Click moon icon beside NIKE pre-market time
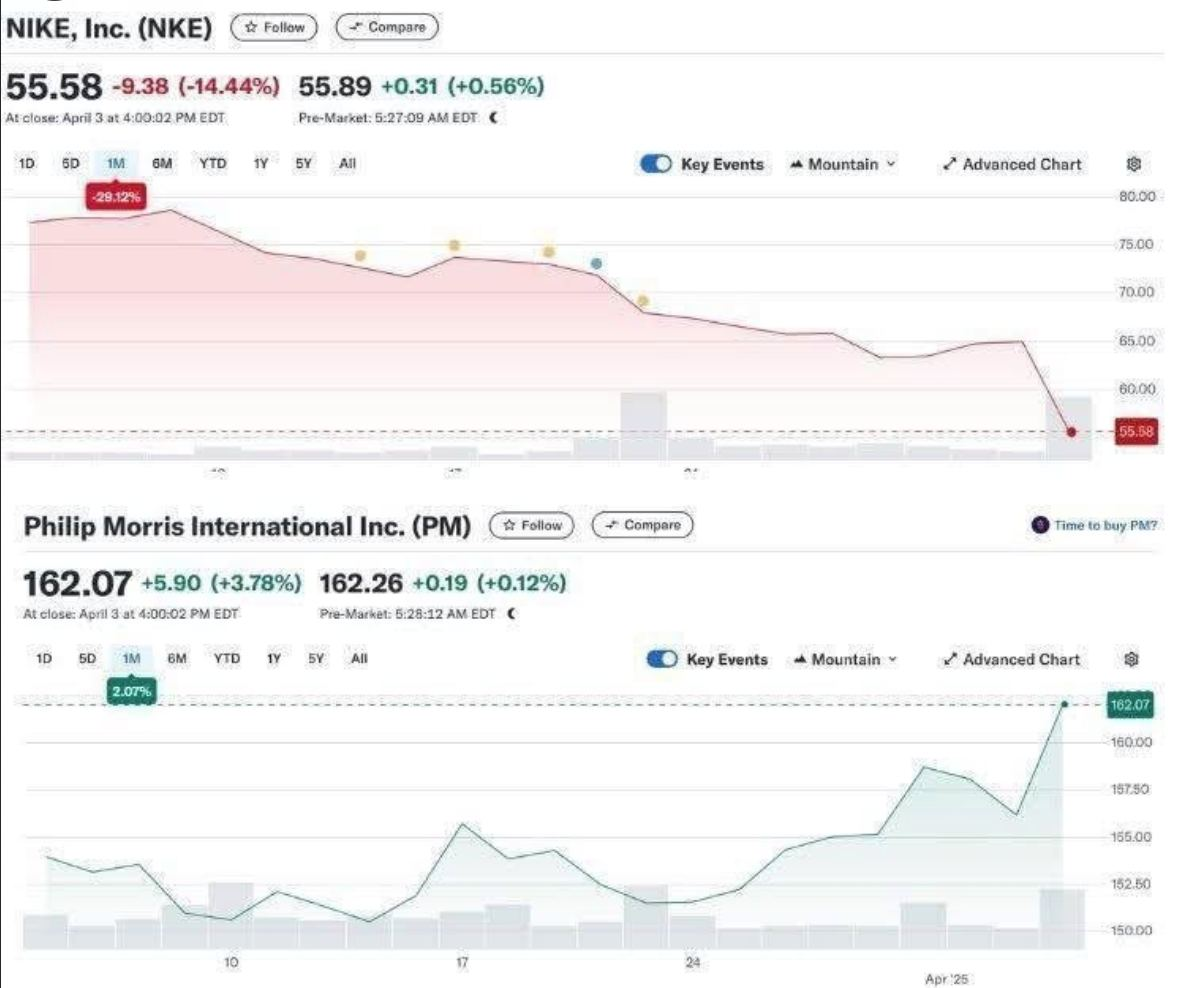 (x=493, y=118)
